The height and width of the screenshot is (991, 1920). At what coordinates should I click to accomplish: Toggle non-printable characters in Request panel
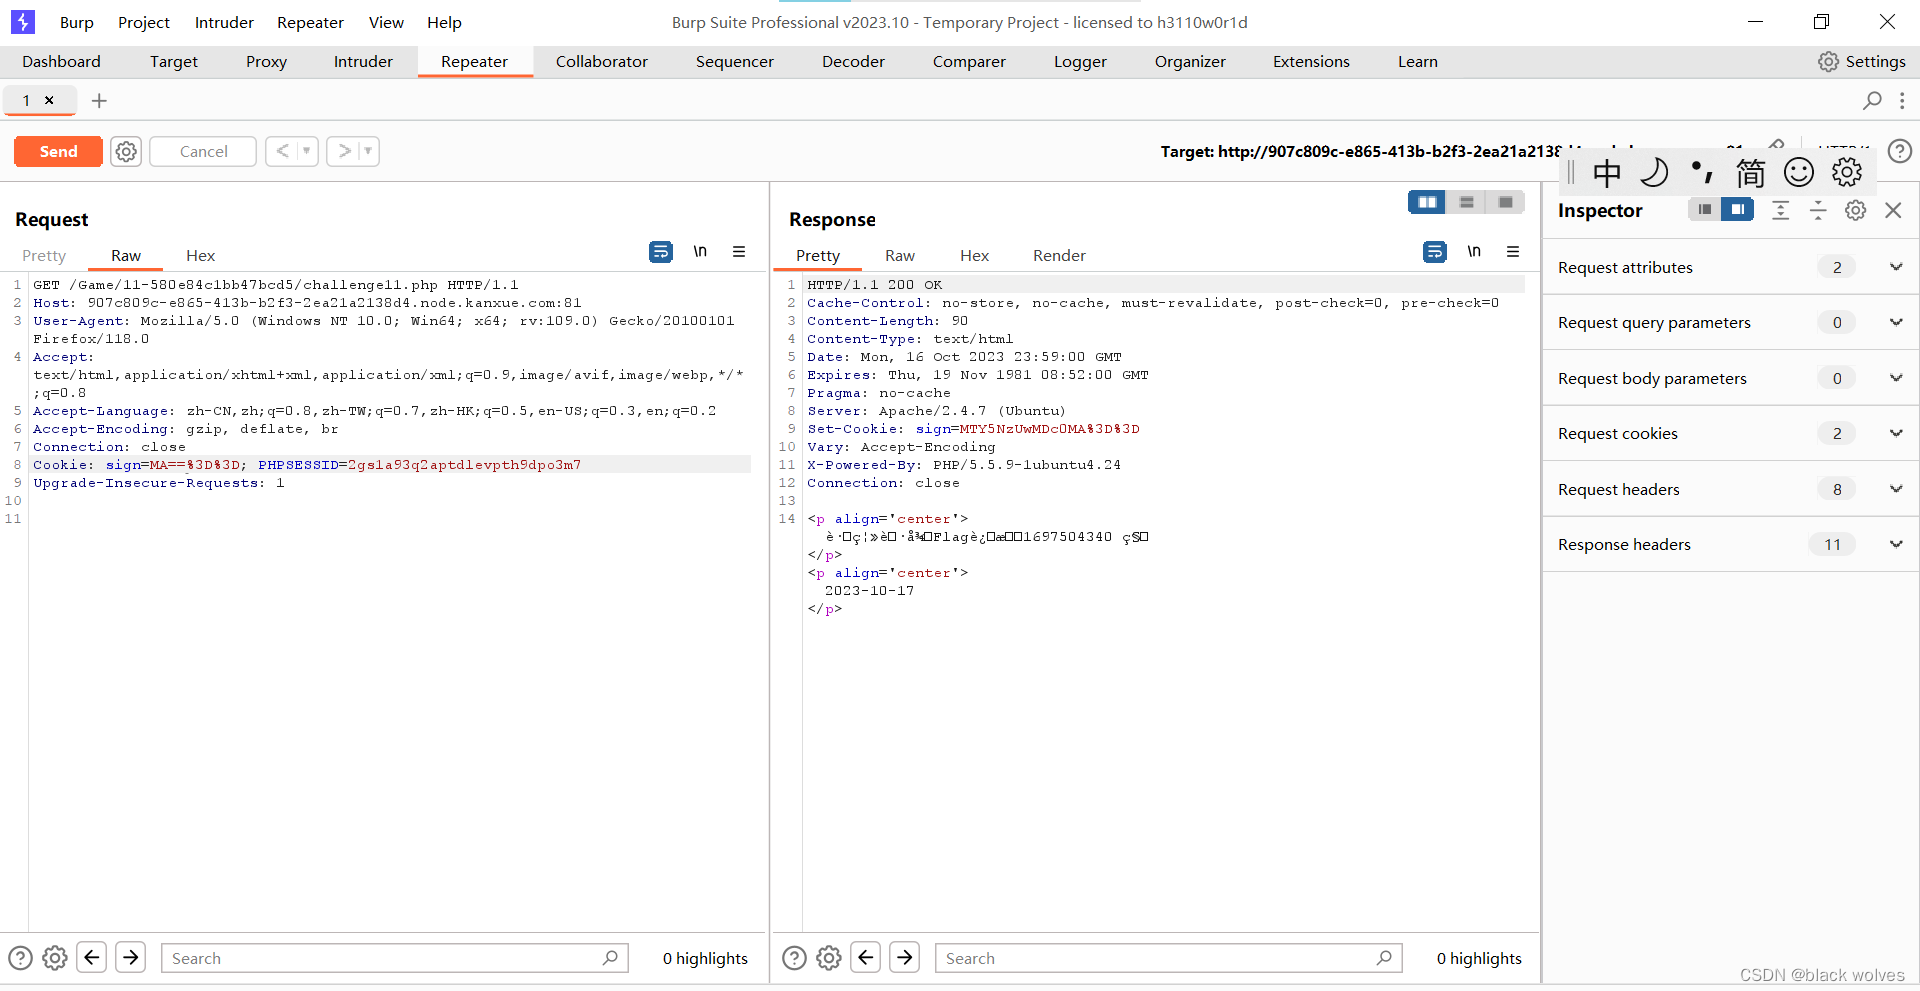[x=700, y=252]
